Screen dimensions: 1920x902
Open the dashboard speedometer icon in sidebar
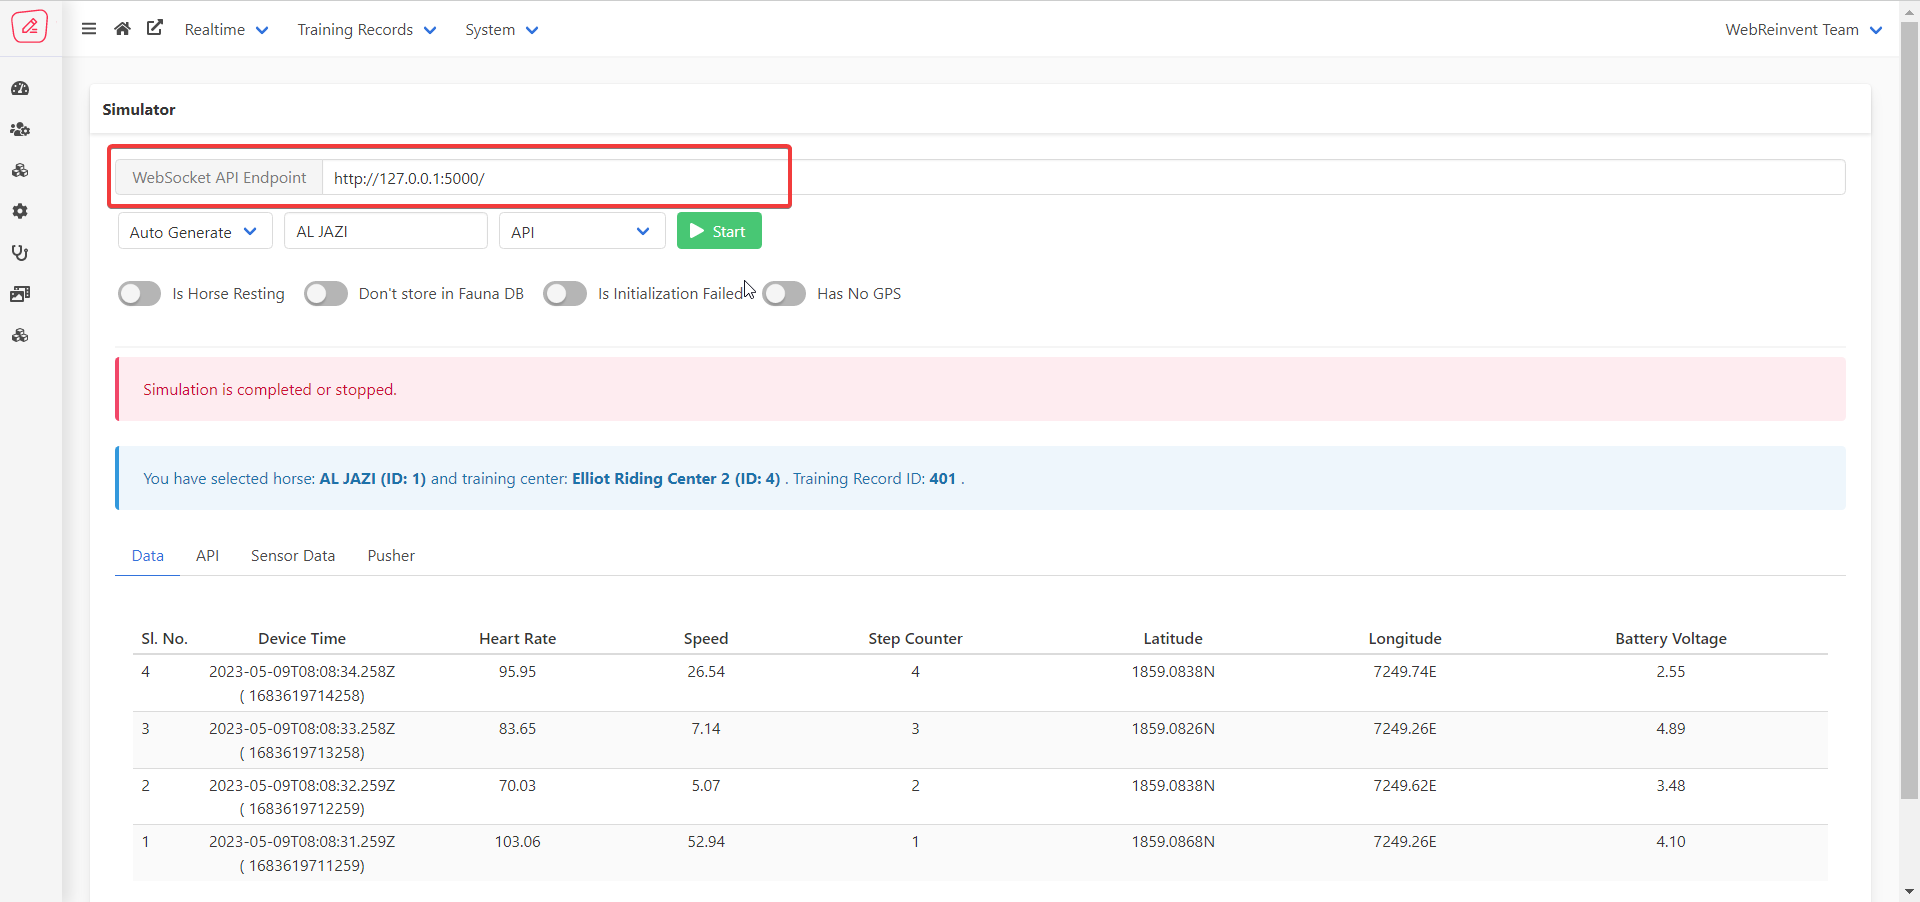pos(20,88)
